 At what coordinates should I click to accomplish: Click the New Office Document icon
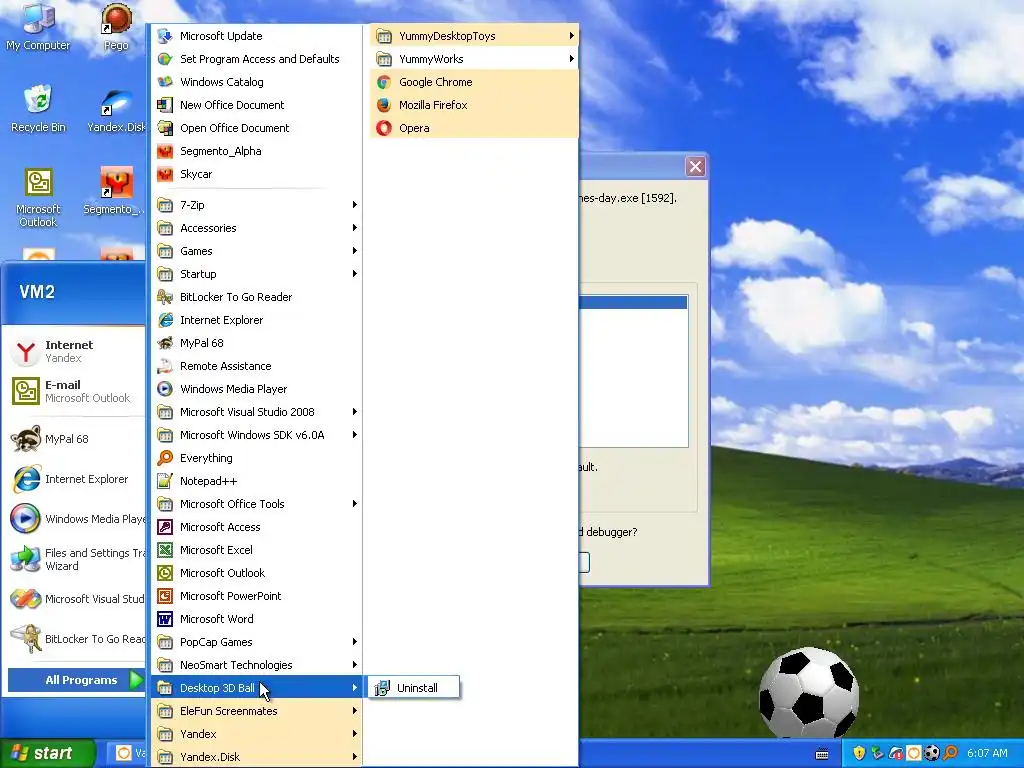[165, 104]
